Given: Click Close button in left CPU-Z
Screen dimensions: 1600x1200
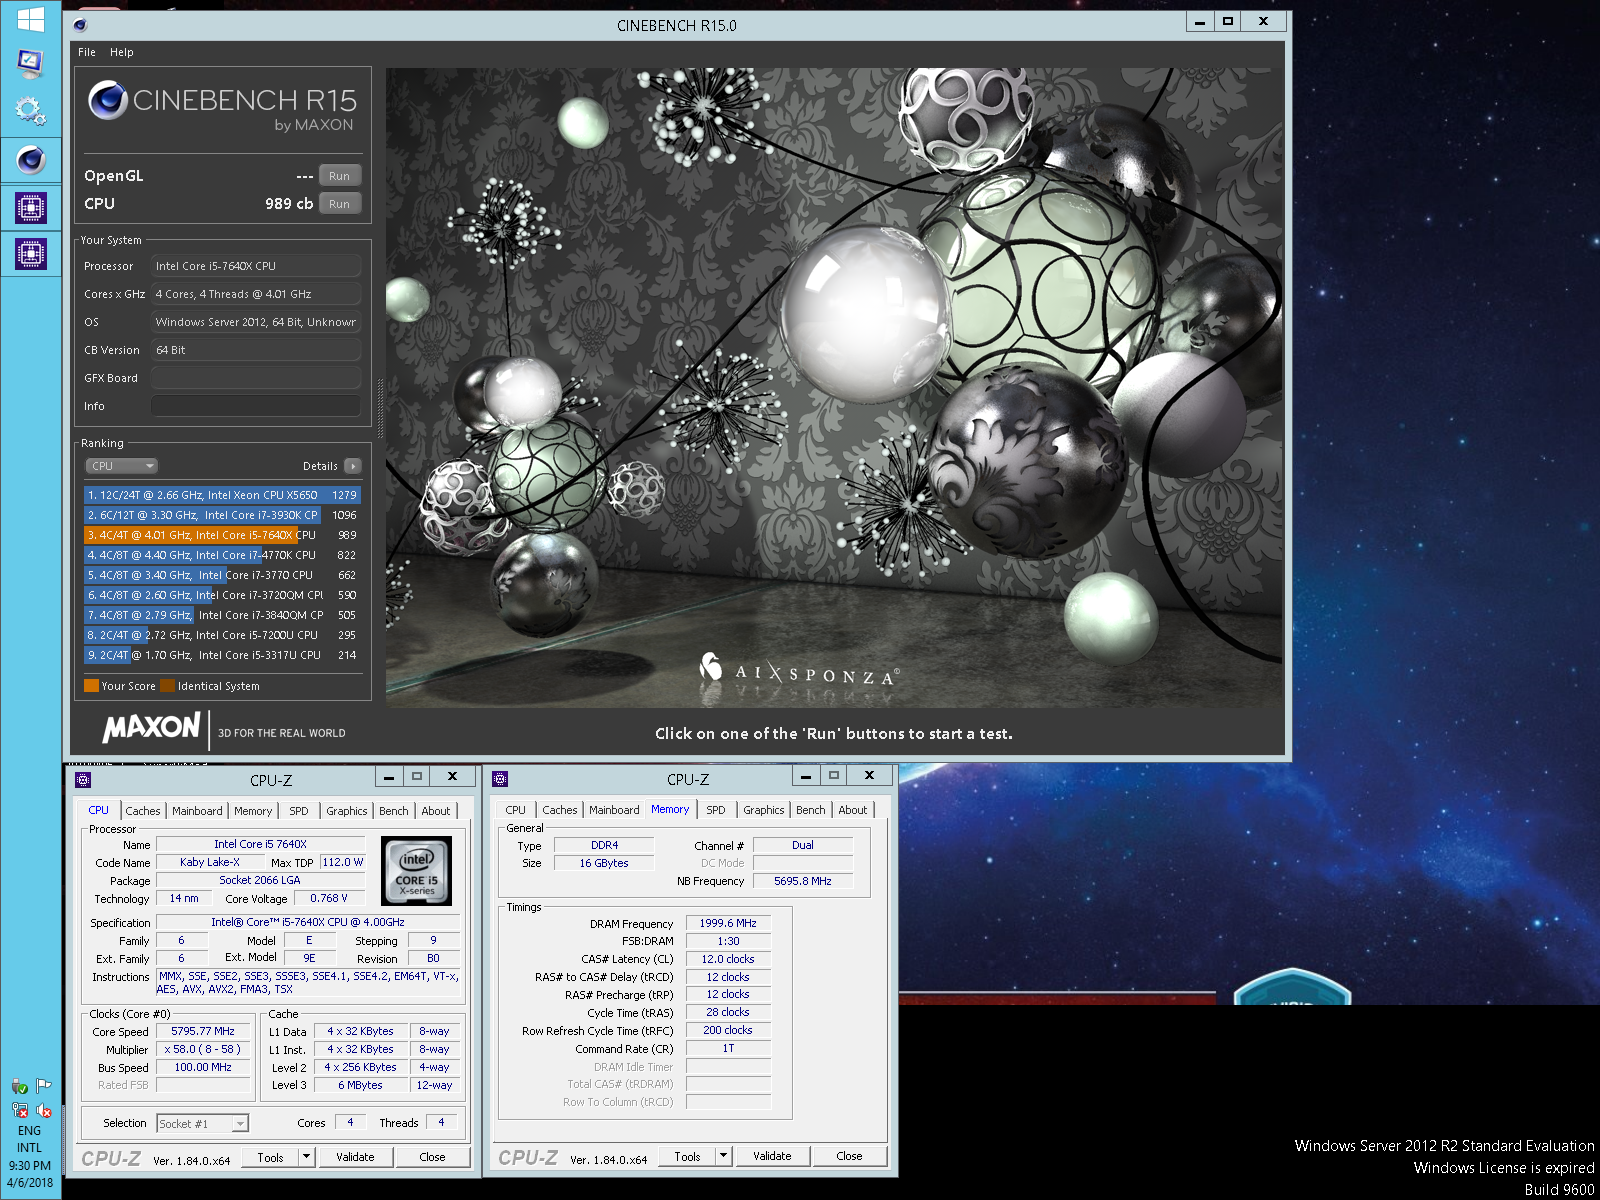Looking at the screenshot, I should point(432,1157).
